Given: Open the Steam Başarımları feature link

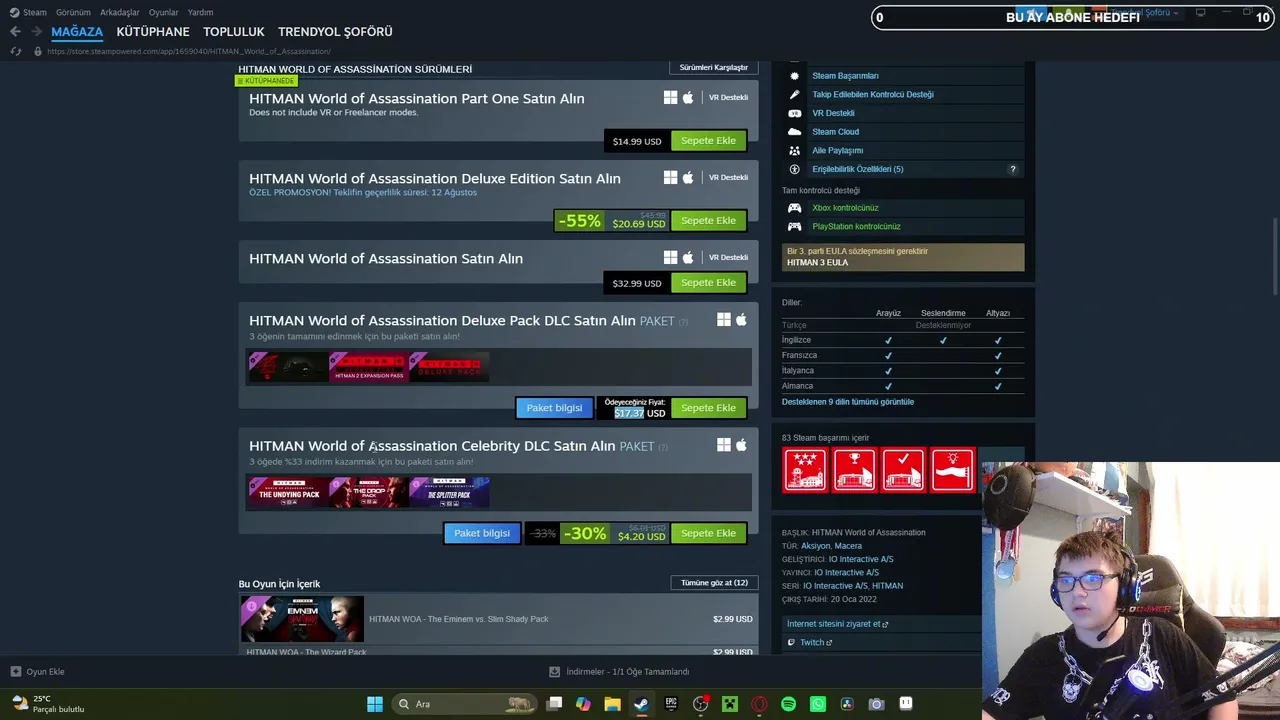Looking at the screenshot, I should click(845, 76).
